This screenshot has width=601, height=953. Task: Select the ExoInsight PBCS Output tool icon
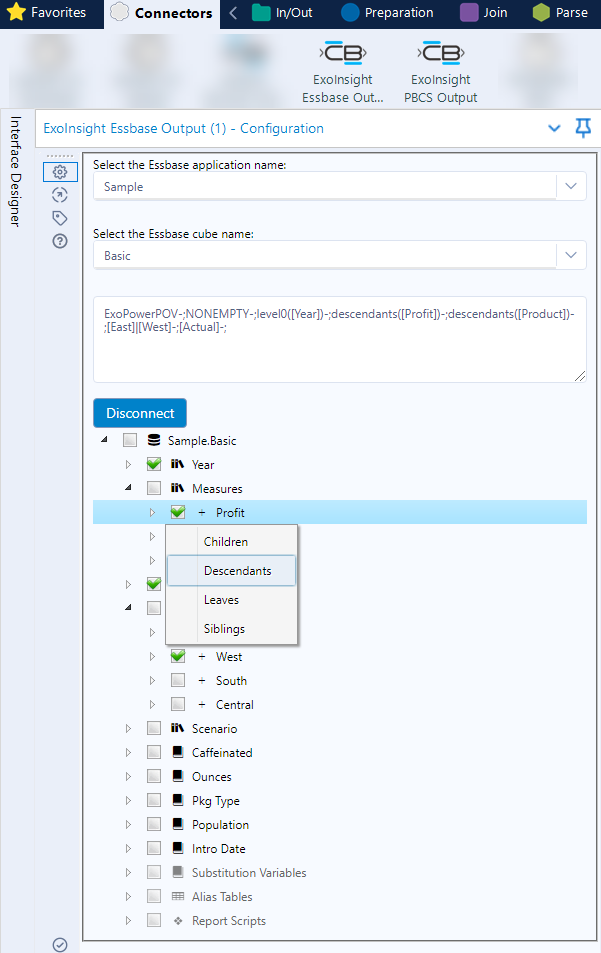pos(441,53)
